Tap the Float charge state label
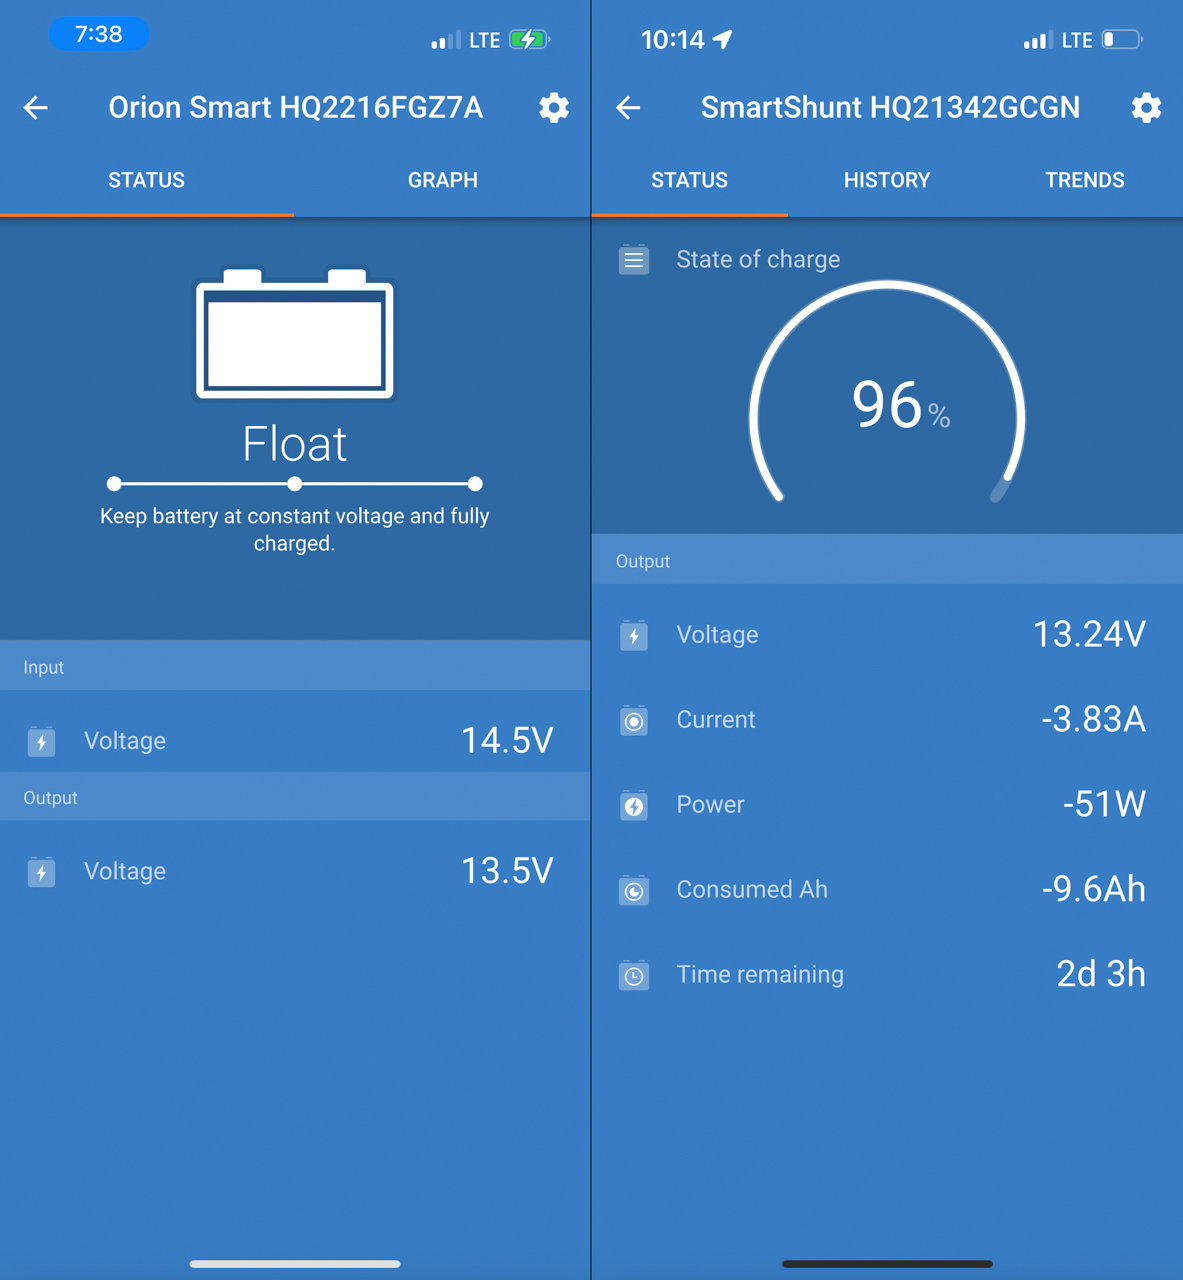Screen dimensions: 1183x1280 (294, 444)
